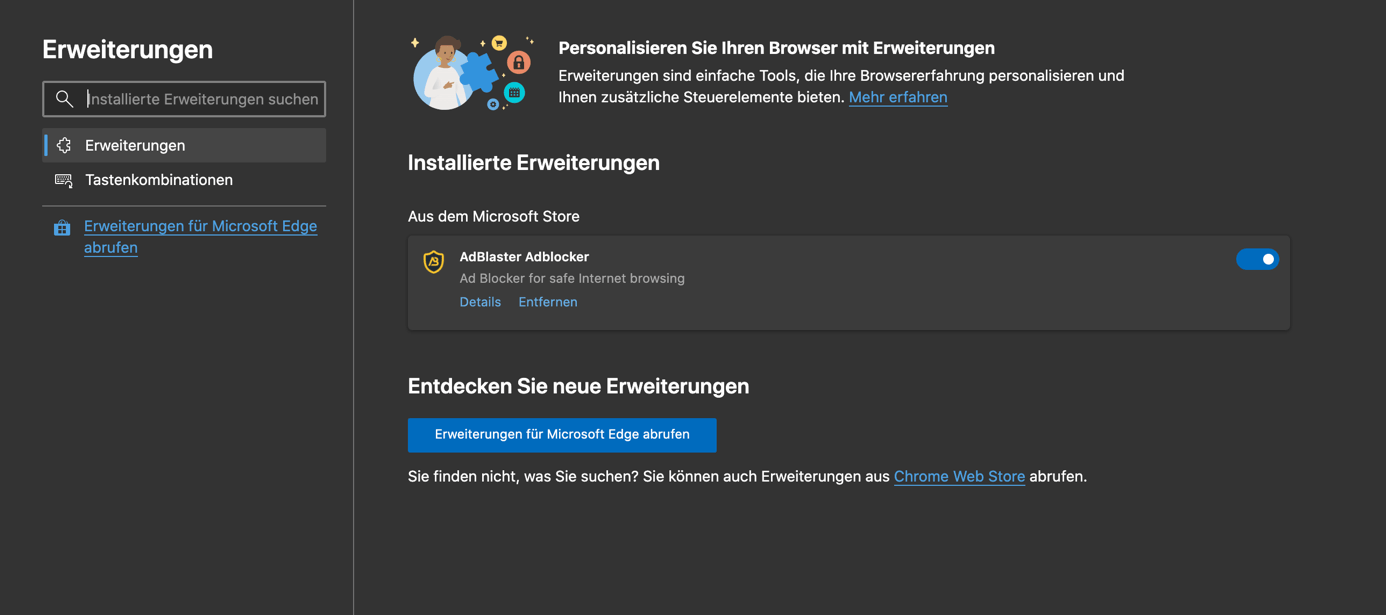
Task: Disable the AdBlaster Adblocker toggle
Action: [x=1257, y=259]
